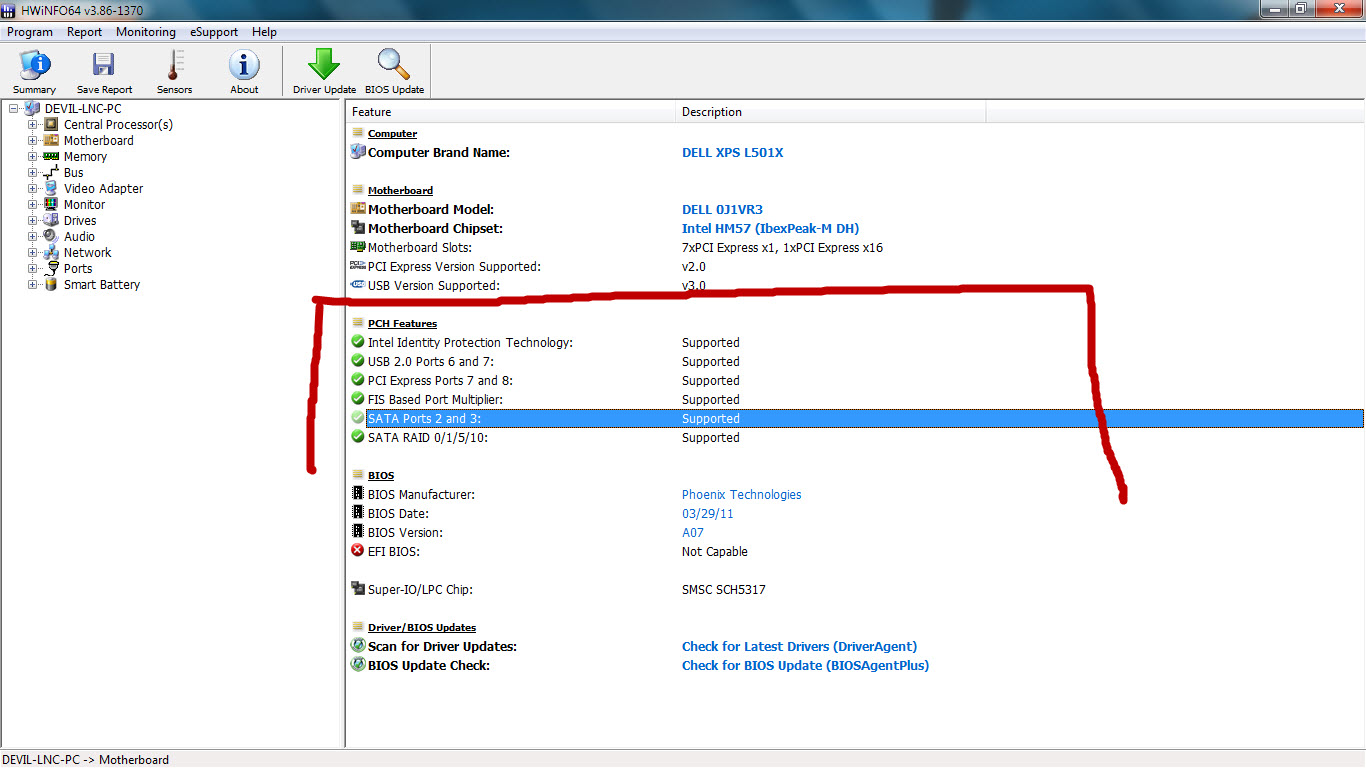Viewport: 1366px width, 768px height.
Task: Expand the Bus tree node
Action: point(33,172)
